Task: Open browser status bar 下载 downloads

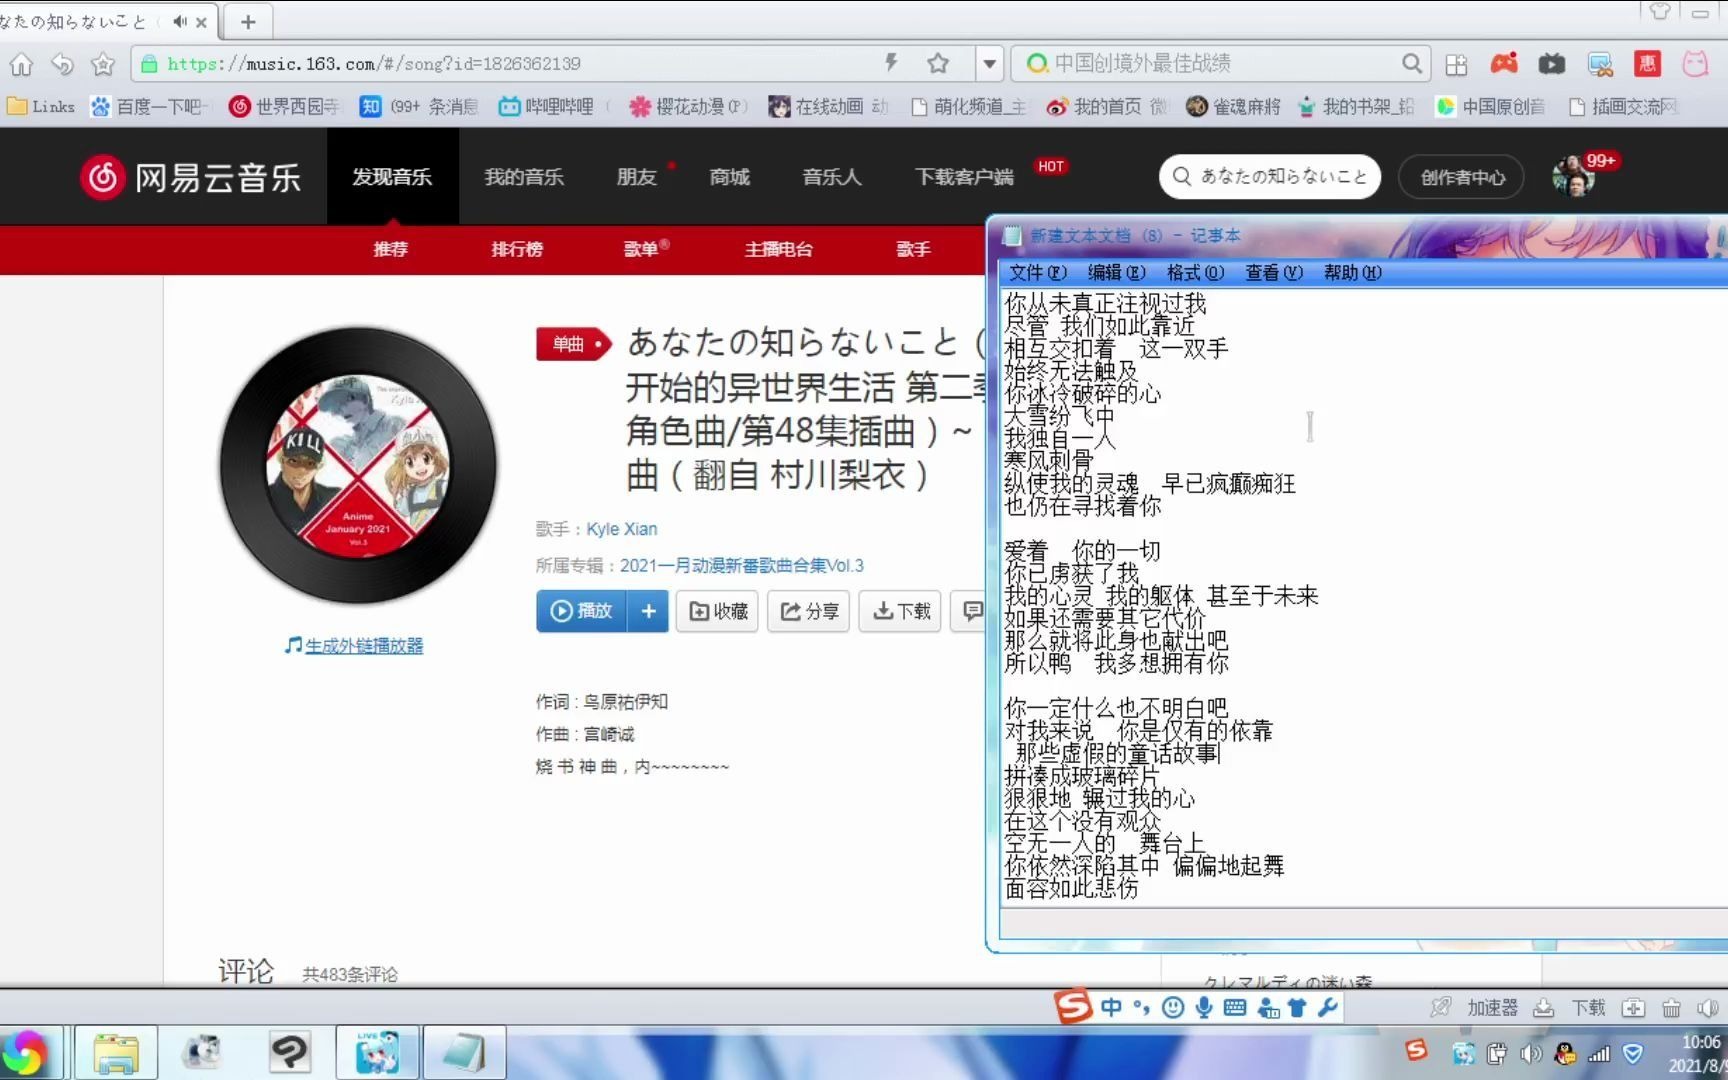Action: pyautogui.click(x=1570, y=1008)
